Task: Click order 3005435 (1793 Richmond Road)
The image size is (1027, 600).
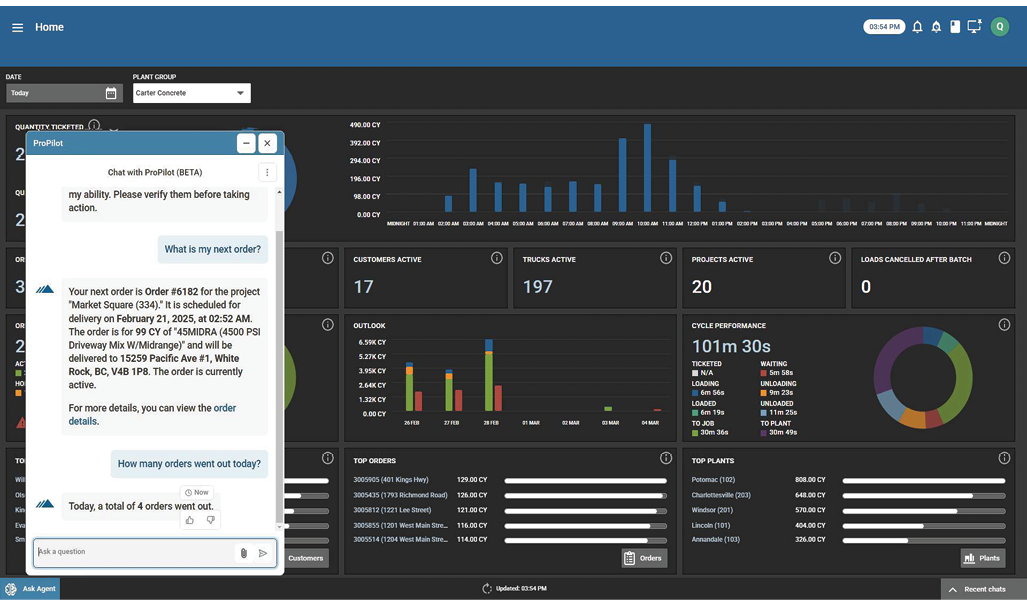Action: 400,495
